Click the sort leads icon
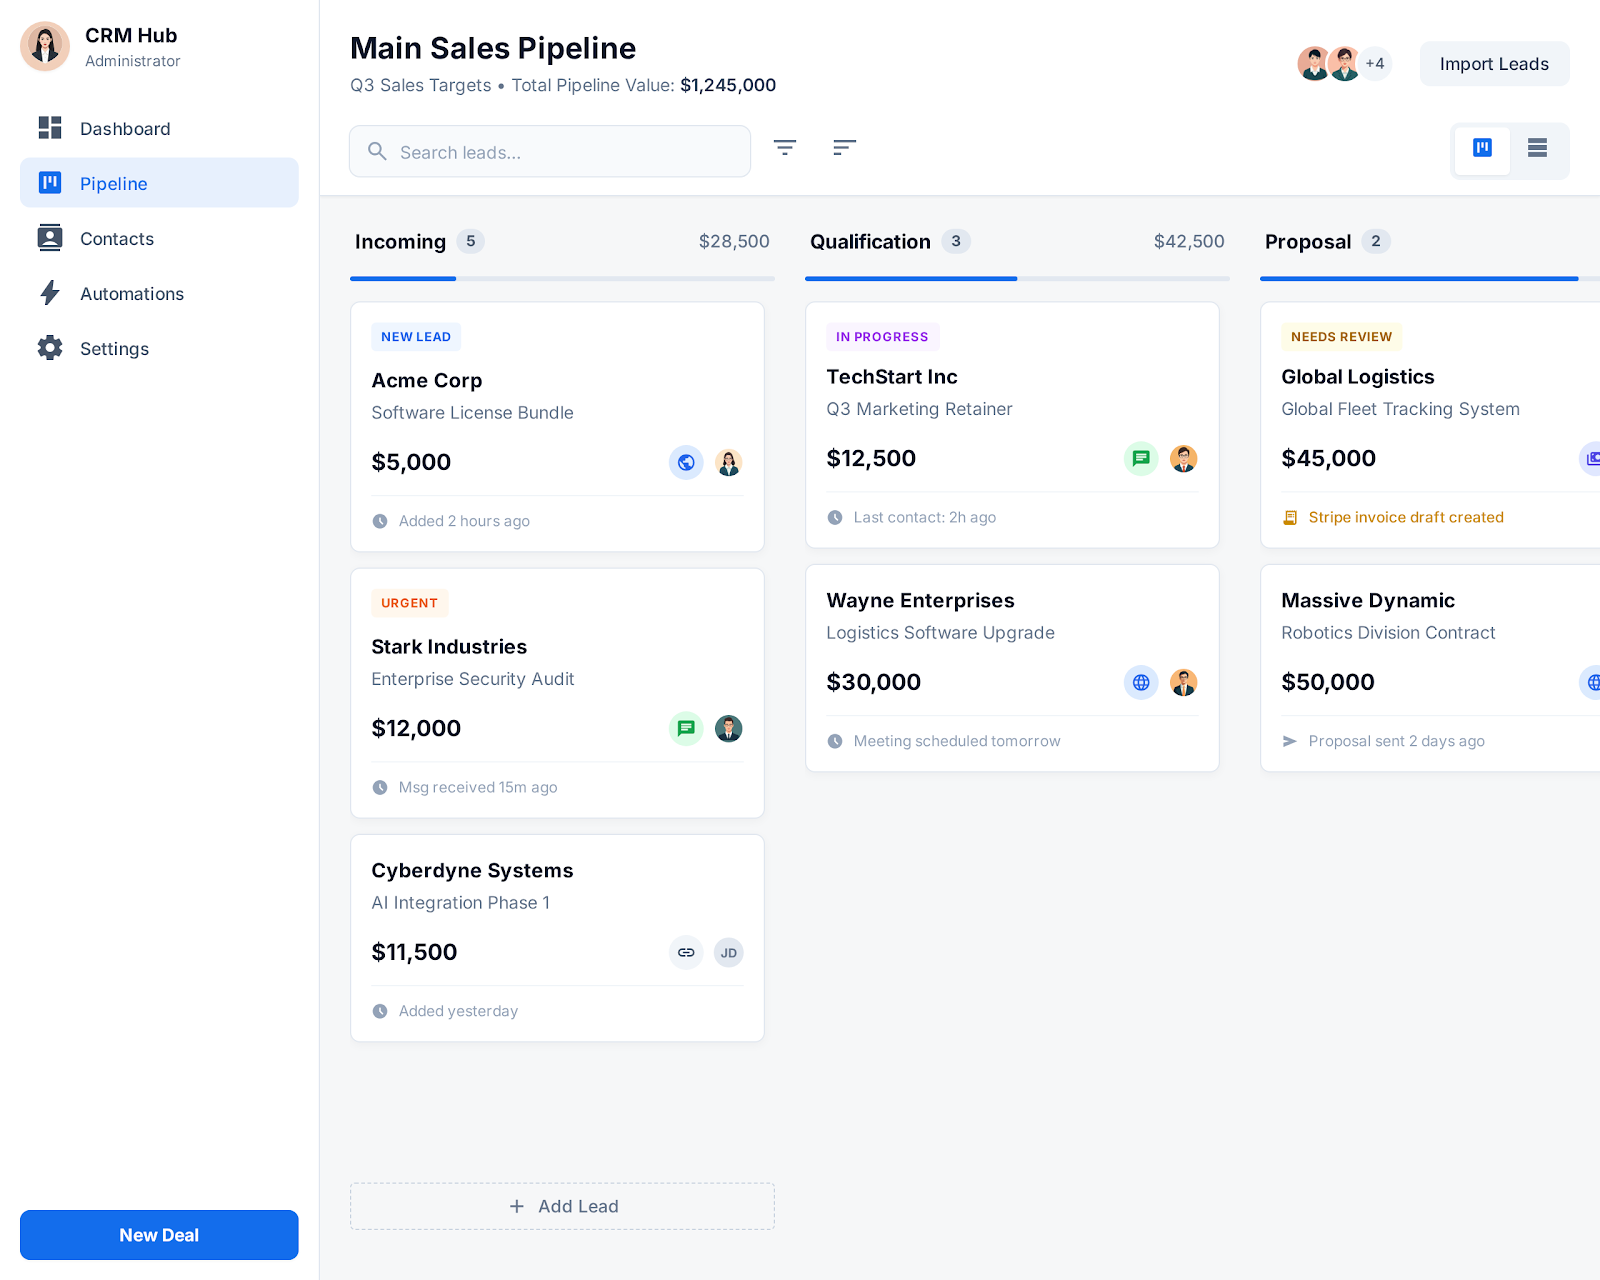The width and height of the screenshot is (1600, 1280). 844,148
